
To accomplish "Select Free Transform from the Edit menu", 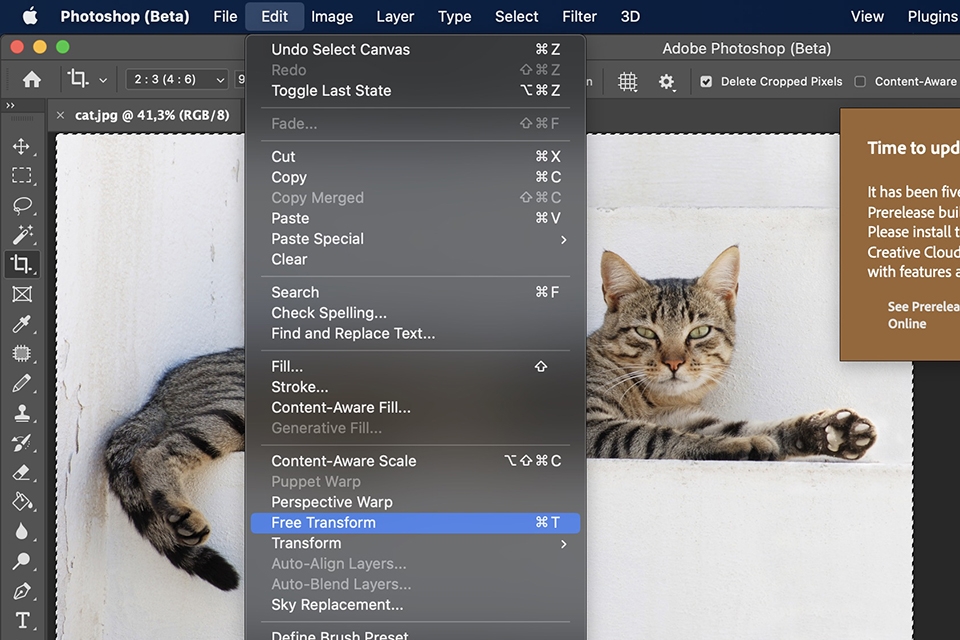I will coord(323,522).
